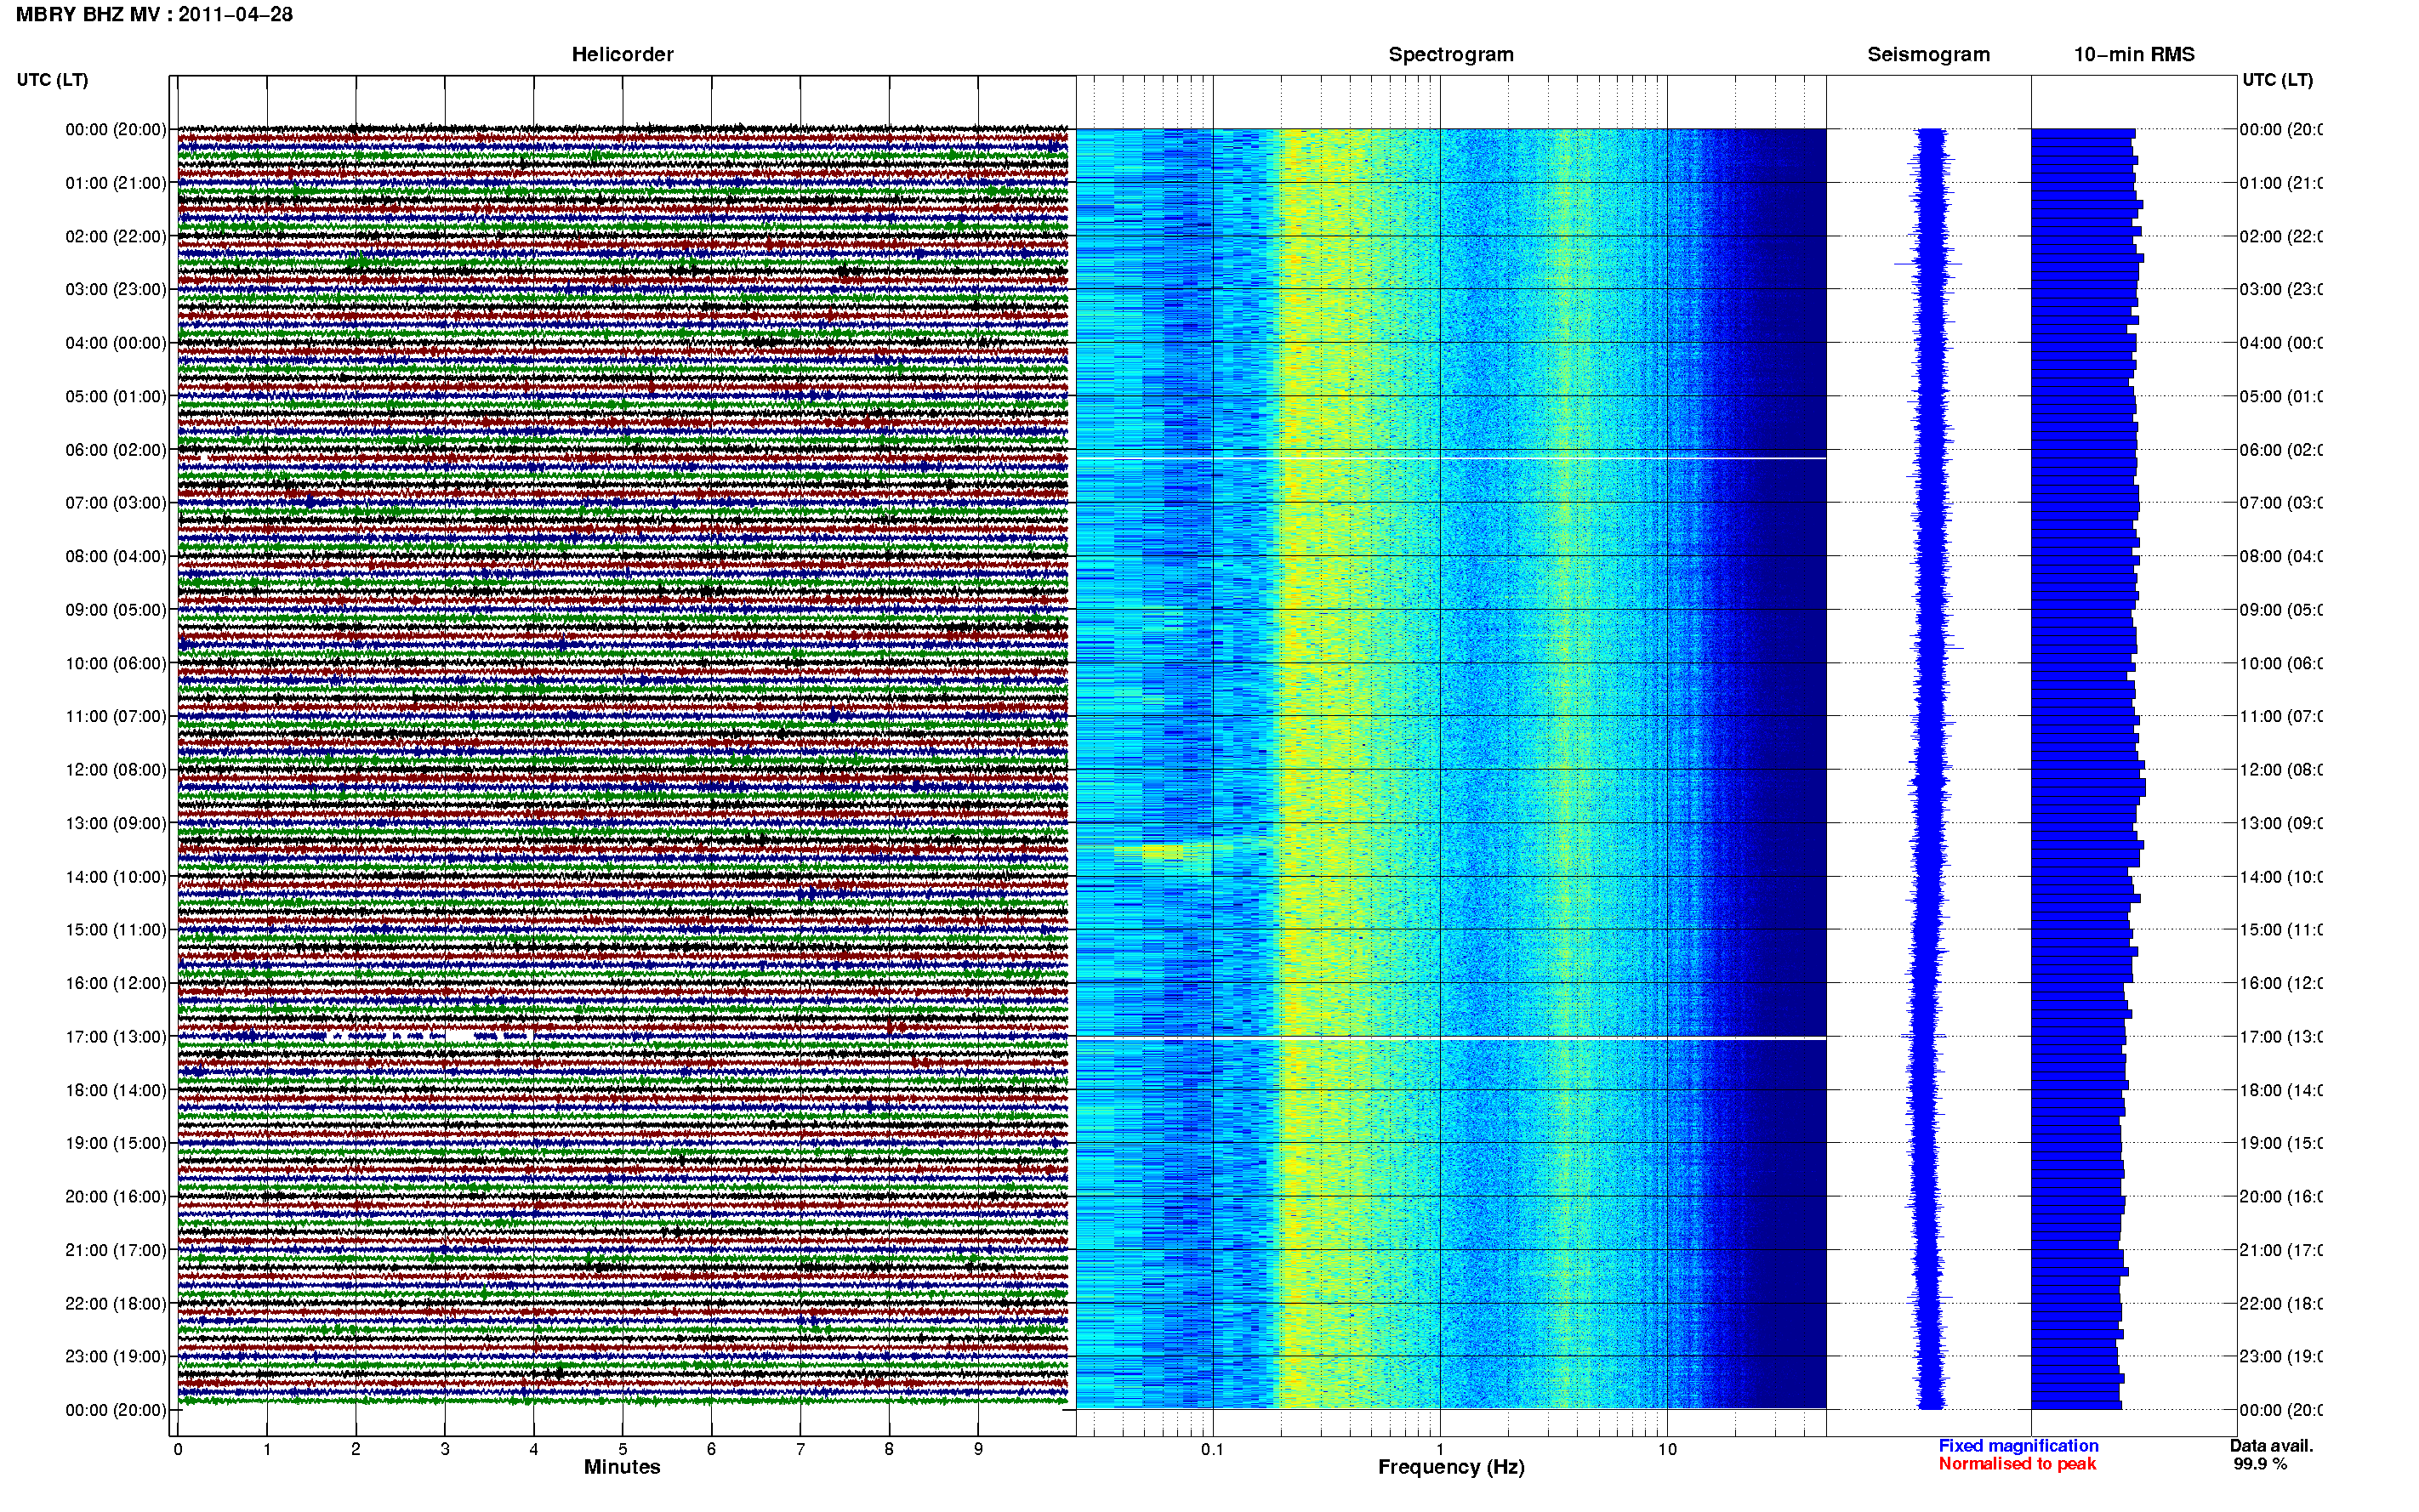Image resolution: width=2419 pixels, height=1512 pixels.
Task: Click left-axis label "22:00 (18:00)"
Action: tap(116, 1303)
